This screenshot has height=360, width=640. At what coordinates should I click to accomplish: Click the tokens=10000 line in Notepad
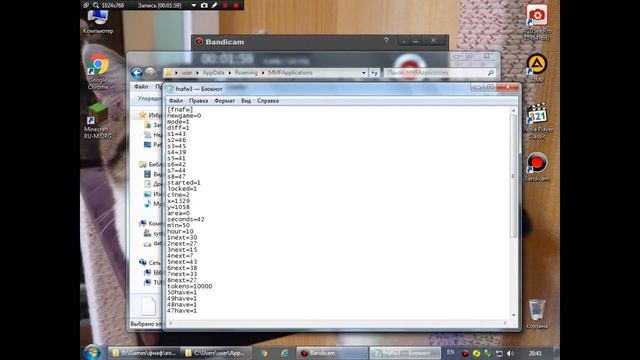coord(189,287)
